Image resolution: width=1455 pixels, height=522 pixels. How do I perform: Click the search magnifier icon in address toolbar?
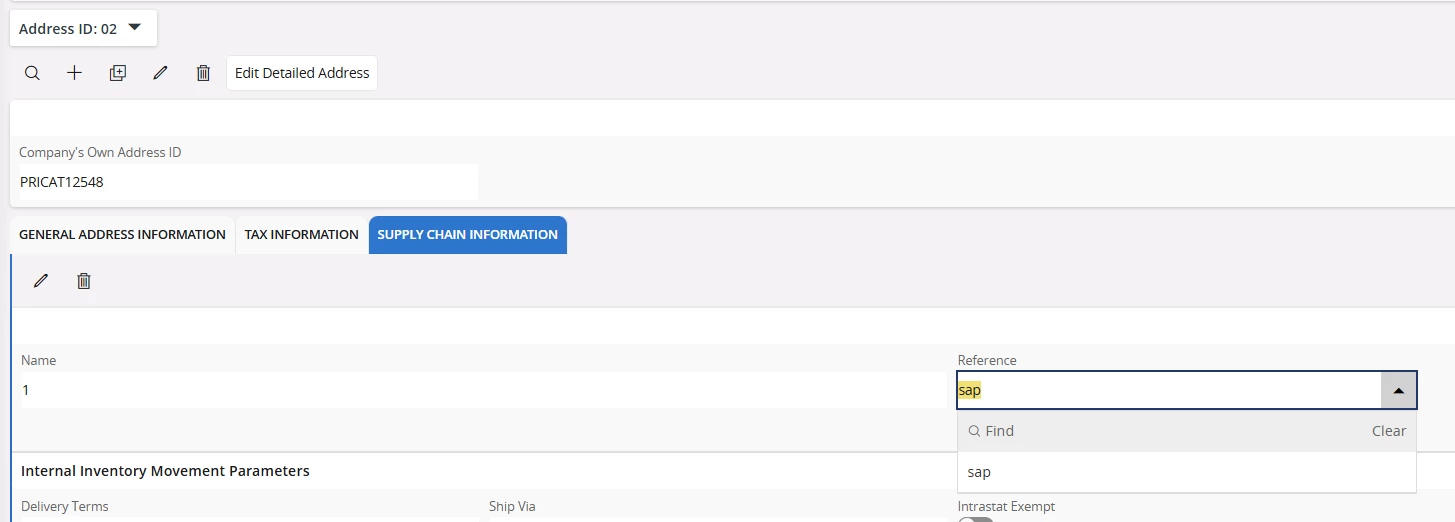32,73
